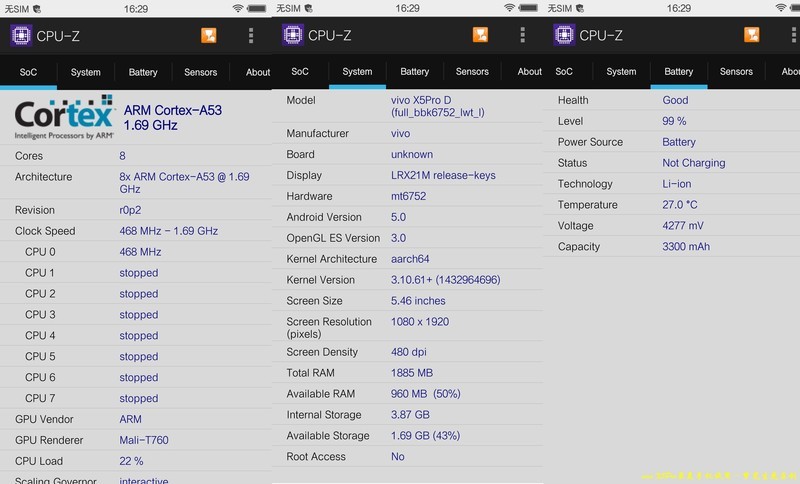
Task: Tap Kernel Version '3.10.61+ (1432964696)'
Action: [445, 280]
